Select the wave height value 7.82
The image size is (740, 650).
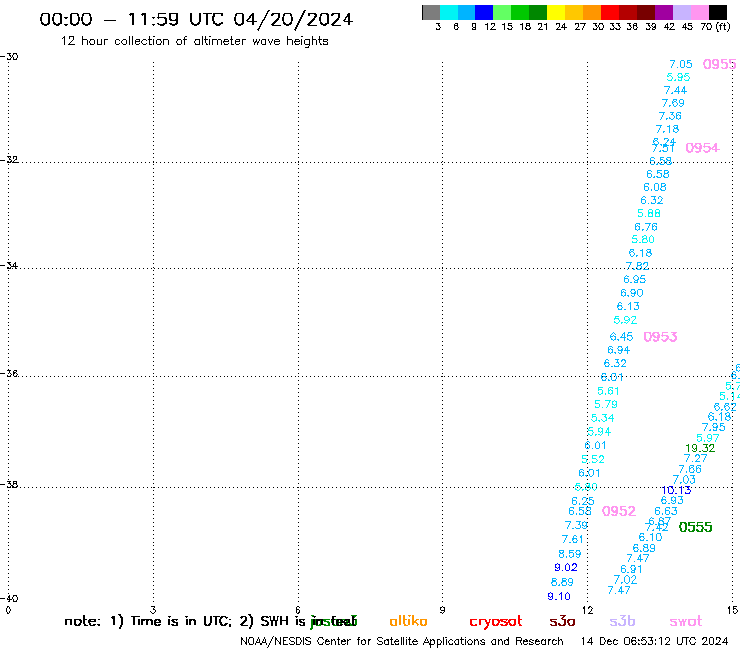tap(637, 266)
